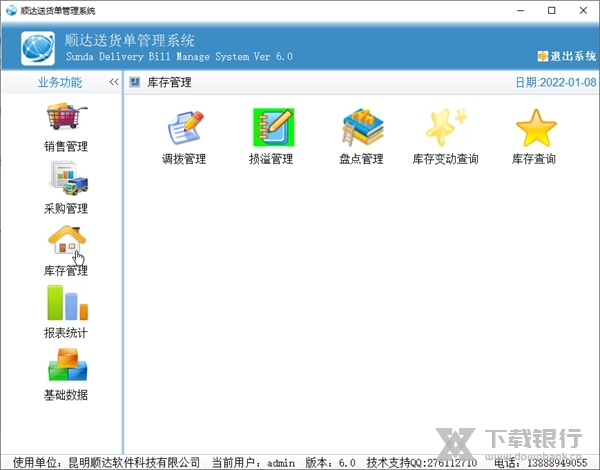
Task: Launch 调拨管理 document pencil icon
Action: click(186, 127)
